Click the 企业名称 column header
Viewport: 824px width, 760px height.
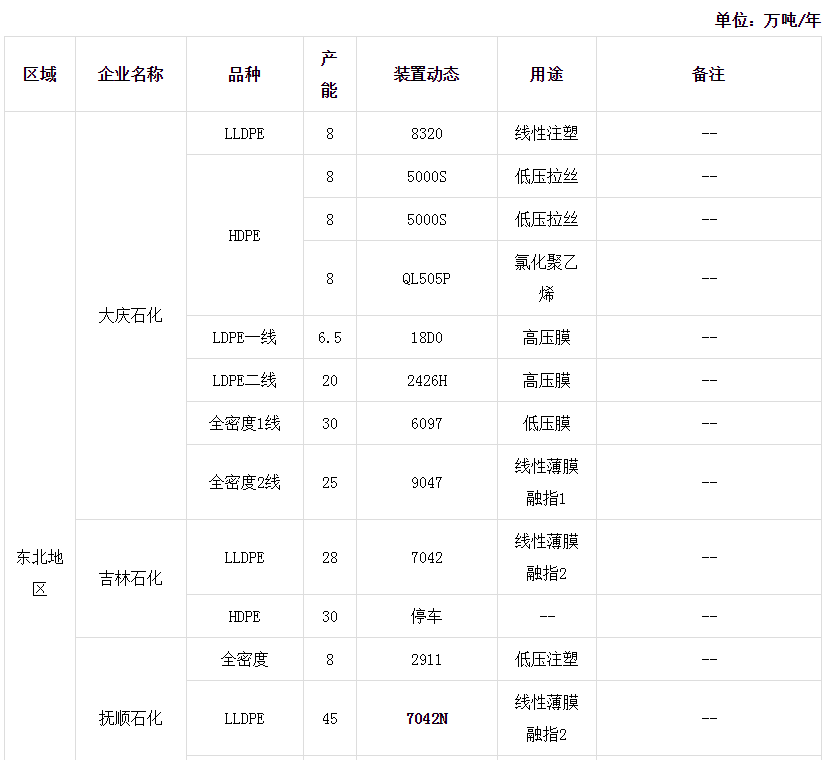click(x=131, y=74)
